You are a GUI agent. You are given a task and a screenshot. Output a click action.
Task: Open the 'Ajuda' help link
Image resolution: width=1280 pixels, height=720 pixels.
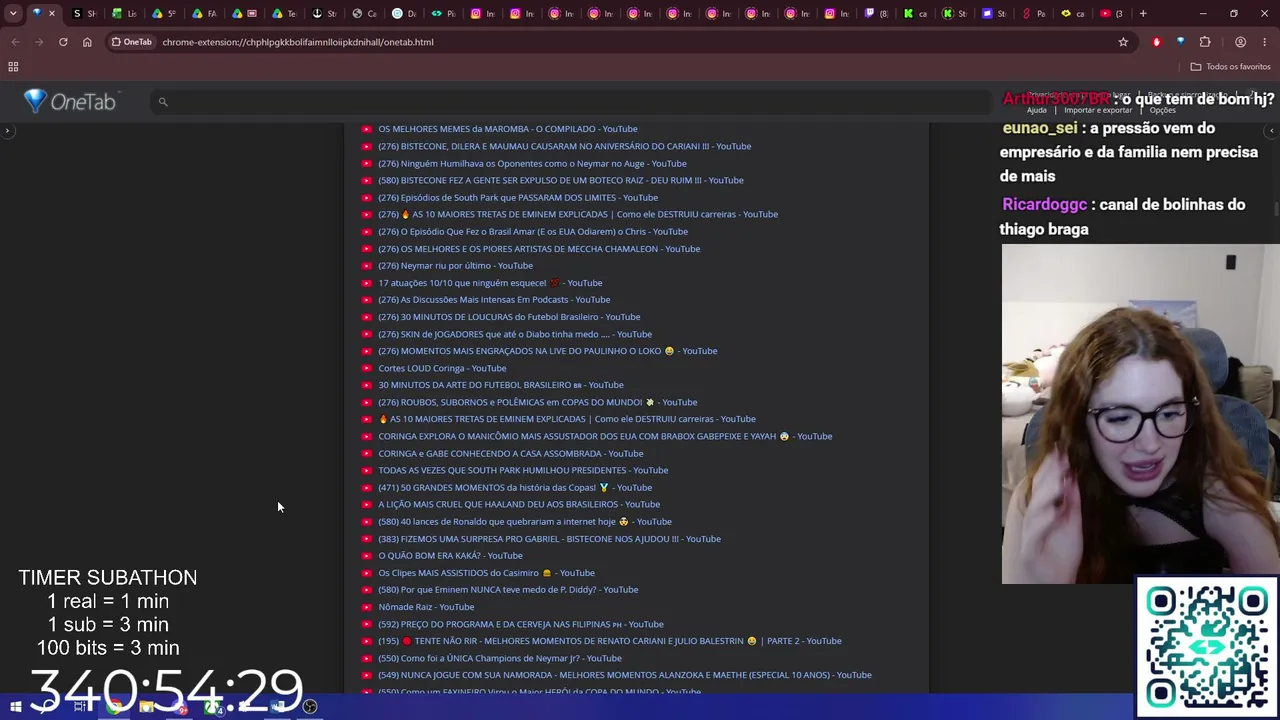coord(1037,110)
